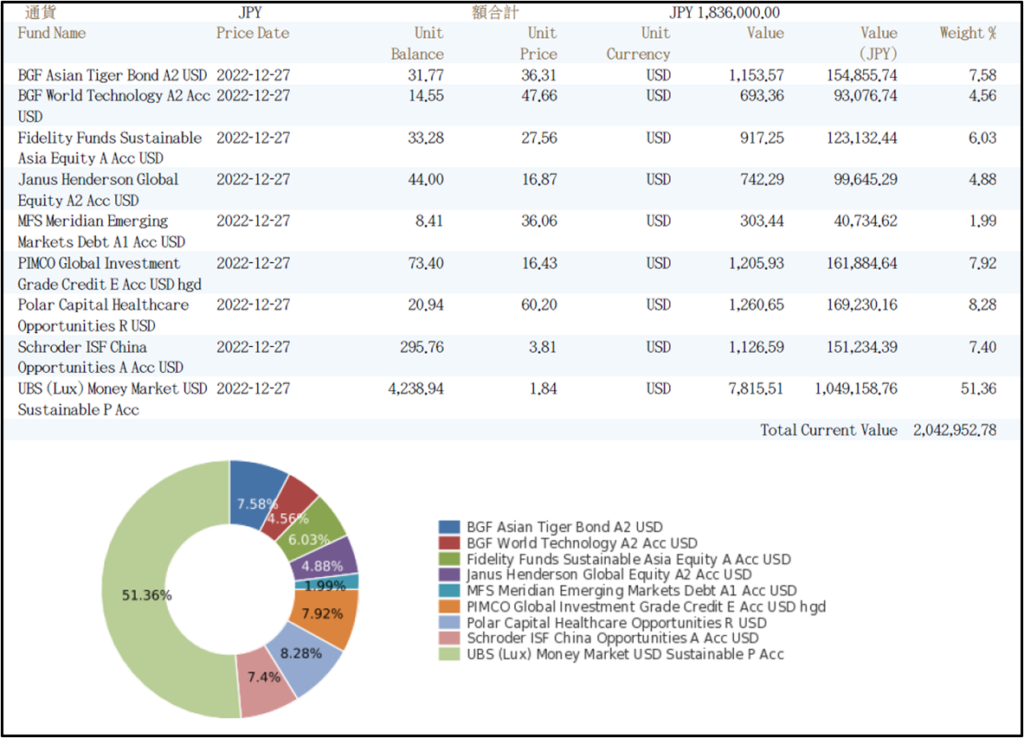This screenshot has width=1024, height=738.
Task: Select PIMCO Global Investment Grade Credit table row name
Action: coord(110,274)
